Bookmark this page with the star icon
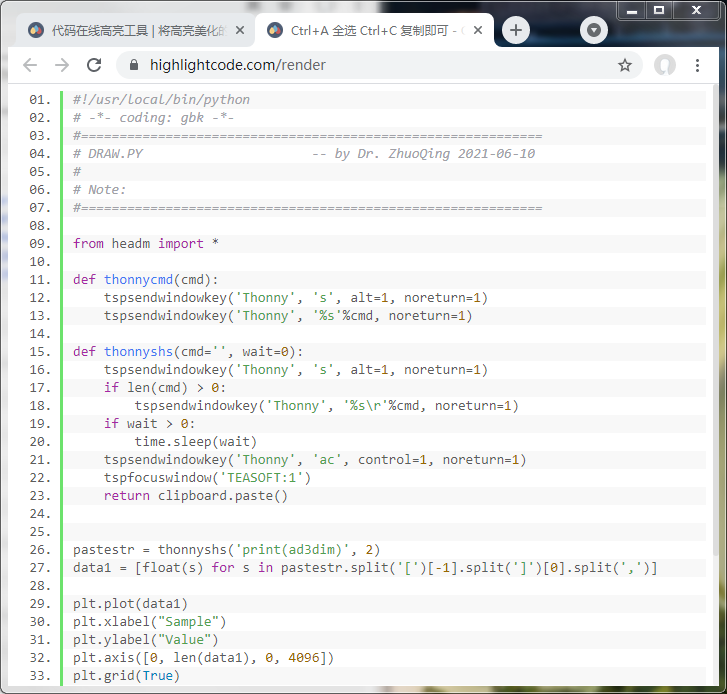727x694 pixels. click(625, 65)
